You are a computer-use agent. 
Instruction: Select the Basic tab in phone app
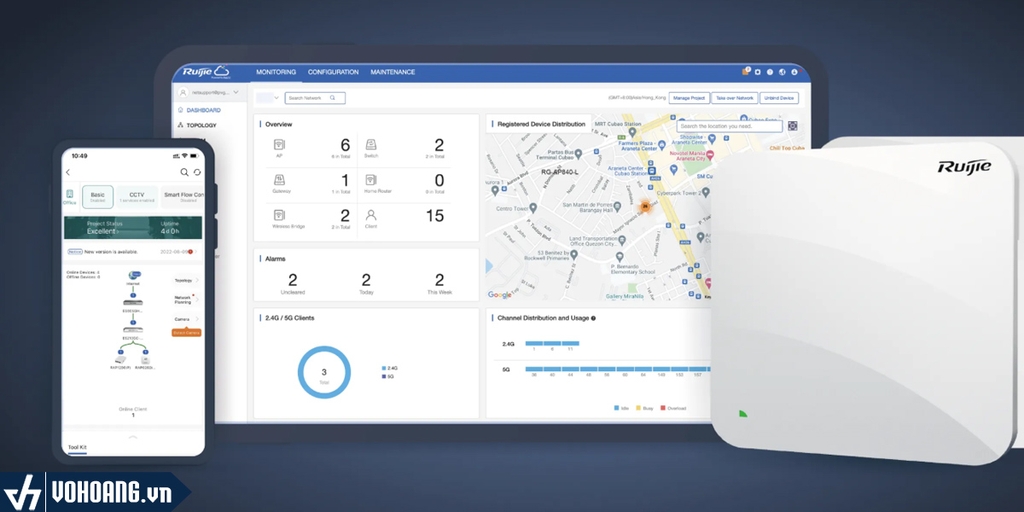(x=98, y=197)
